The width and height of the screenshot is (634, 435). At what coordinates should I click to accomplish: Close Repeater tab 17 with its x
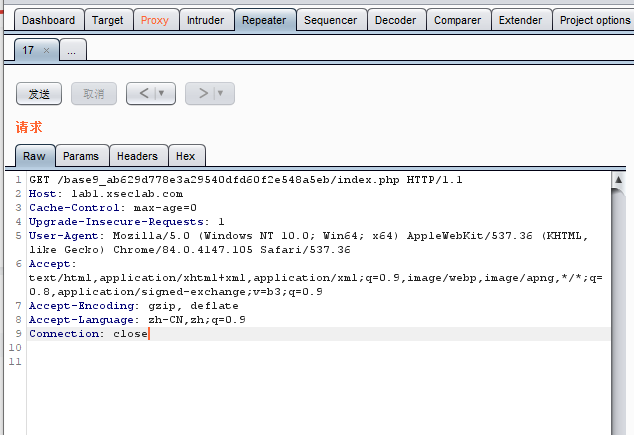[x=46, y=51]
